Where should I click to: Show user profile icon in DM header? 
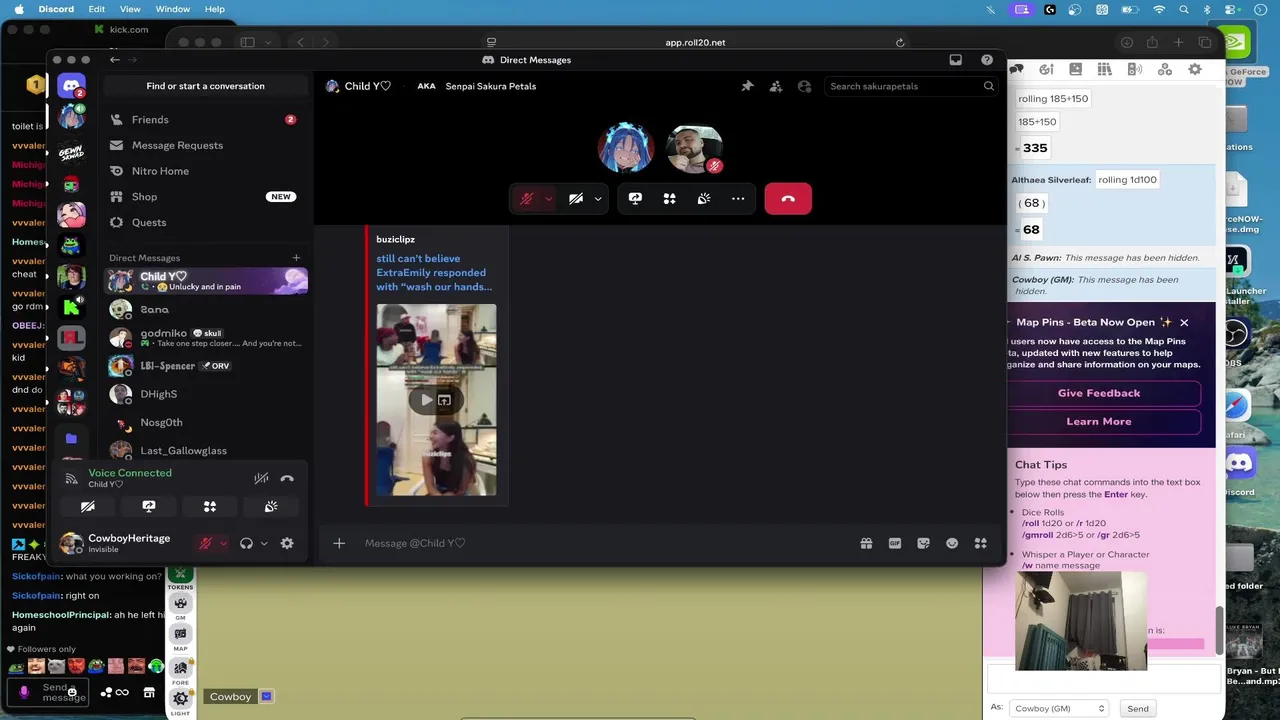tap(804, 86)
